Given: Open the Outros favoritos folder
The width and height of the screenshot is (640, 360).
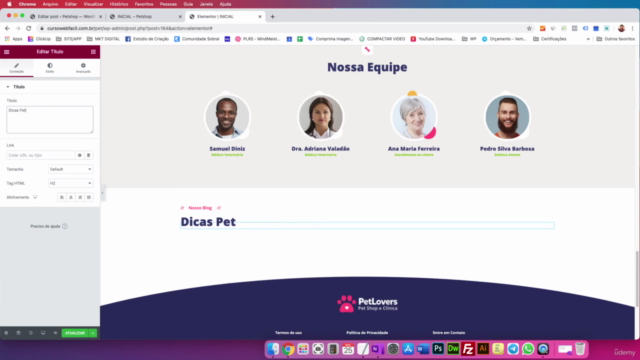Looking at the screenshot, I should [616, 39].
